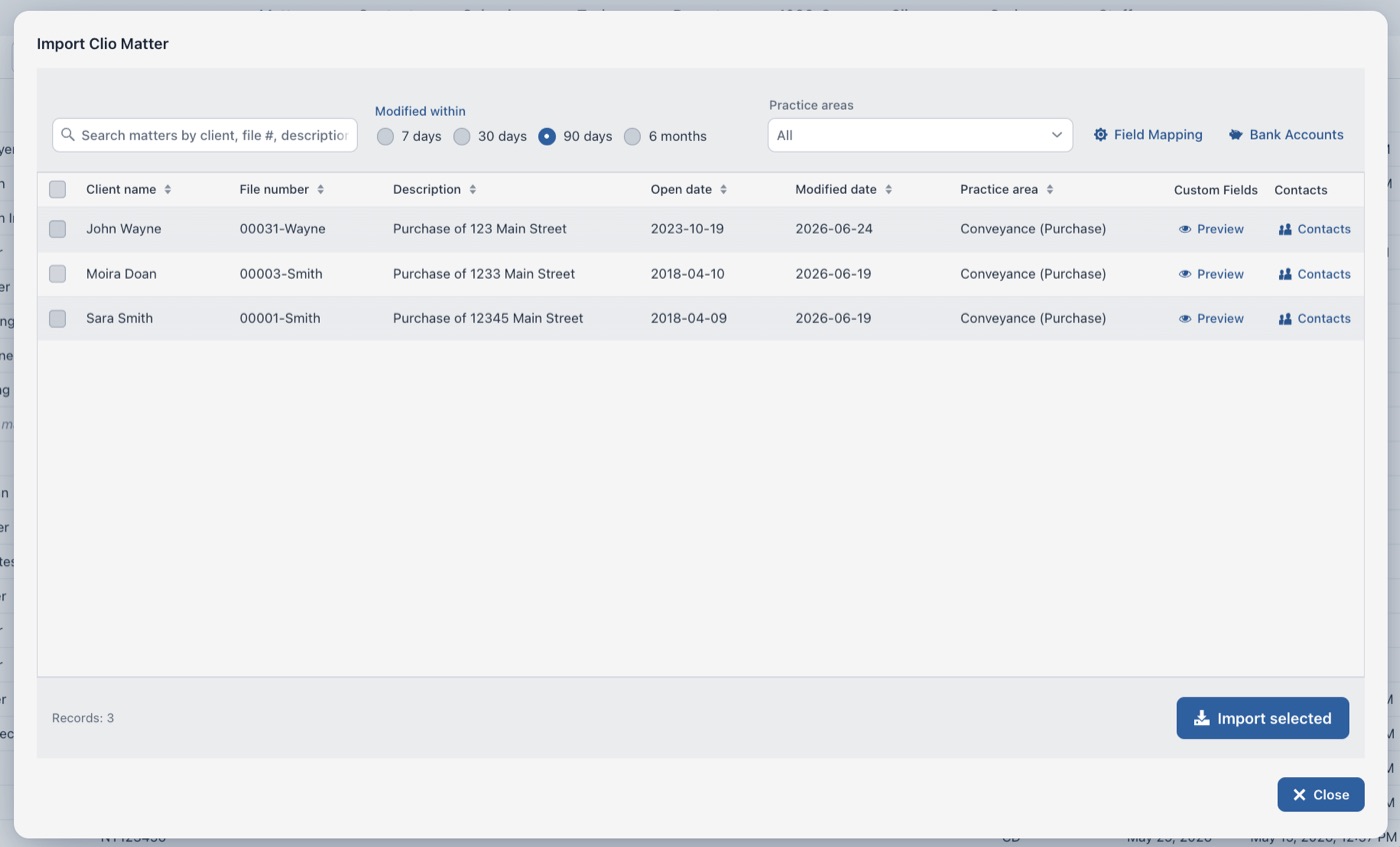Click description Purchase of 1233 Main Street

[x=484, y=274]
